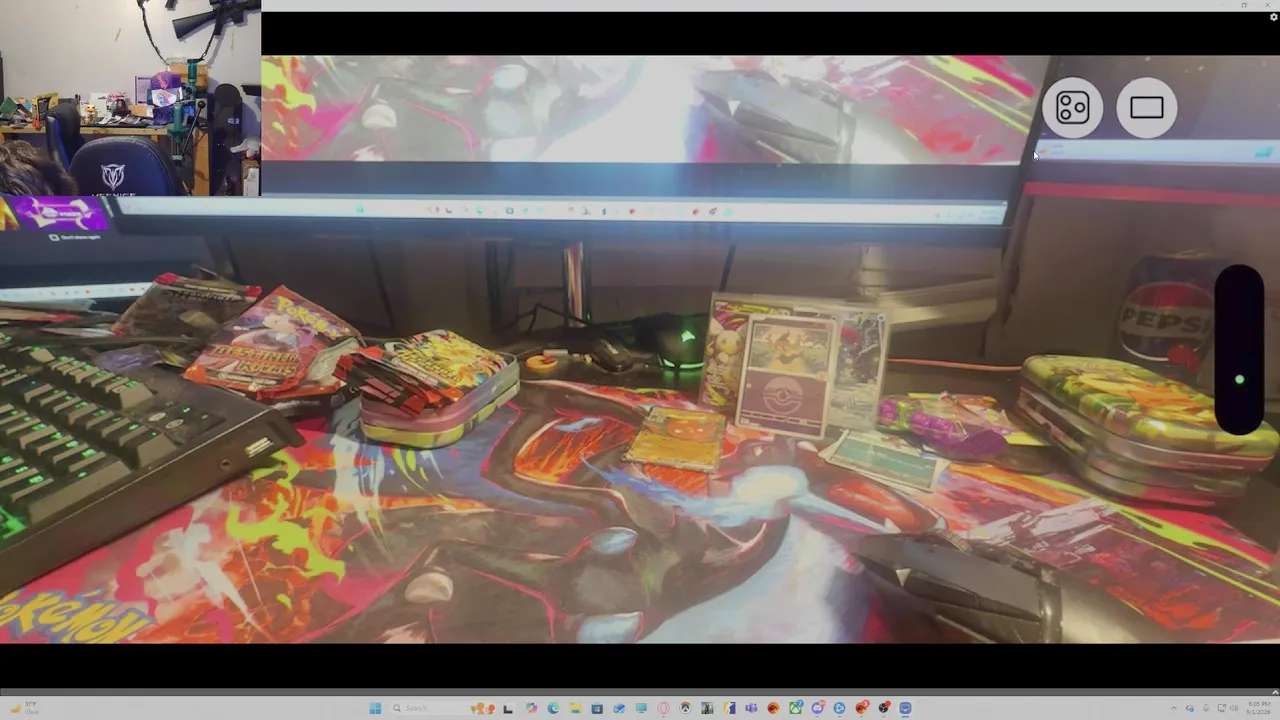Open Microsoft Teams from the taskbar
This screenshot has width=1280, height=720.
click(x=751, y=708)
